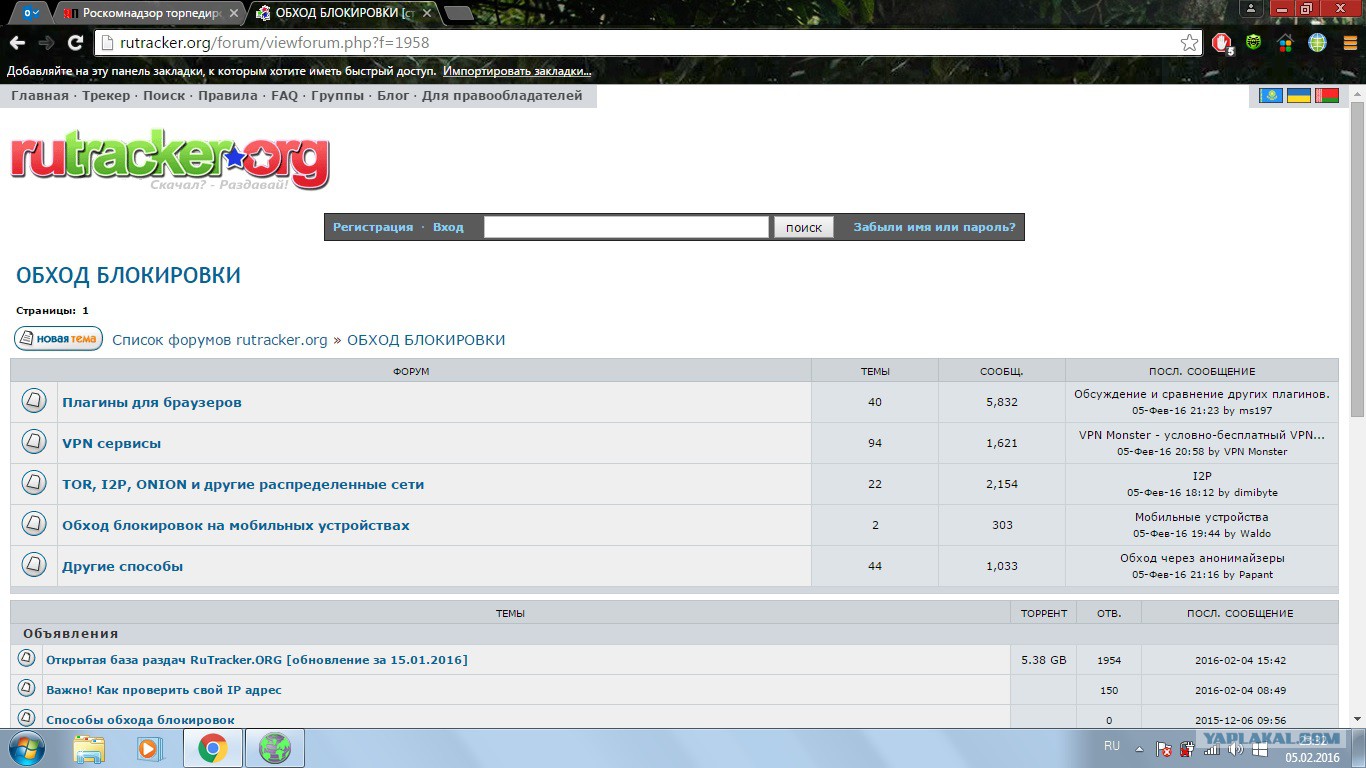Viewport: 1366px width, 768px height.
Task: Click folder icon beside VPN сервисы
Action: pyautogui.click(x=34, y=442)
